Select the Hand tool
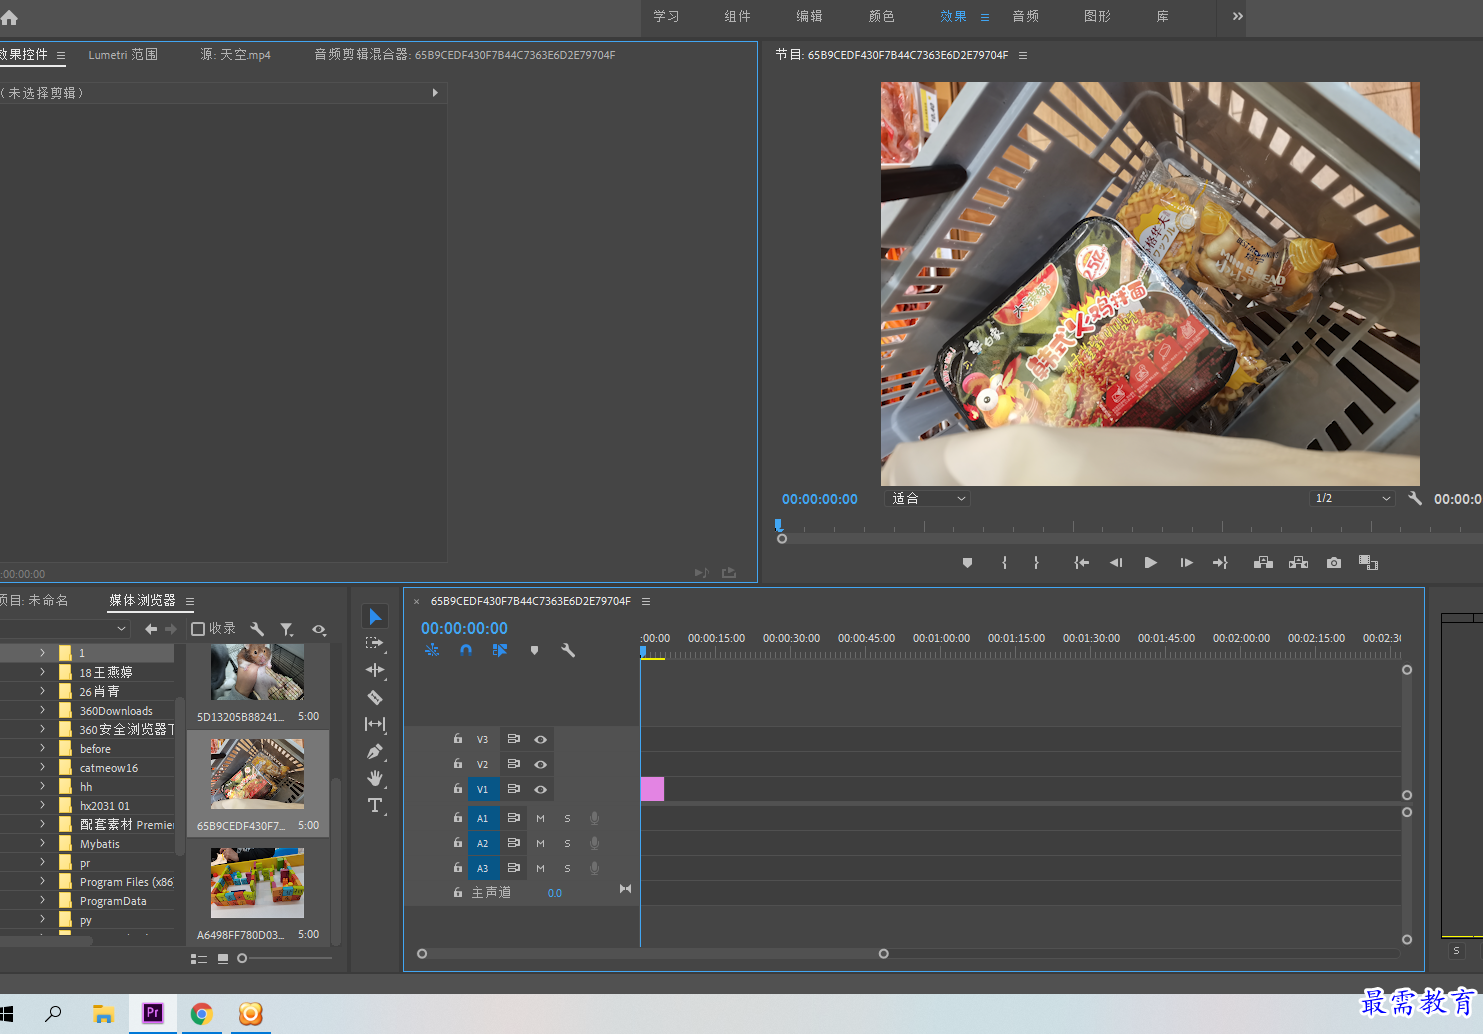This screenshot has width=1483, height=1034. [375, 778]
